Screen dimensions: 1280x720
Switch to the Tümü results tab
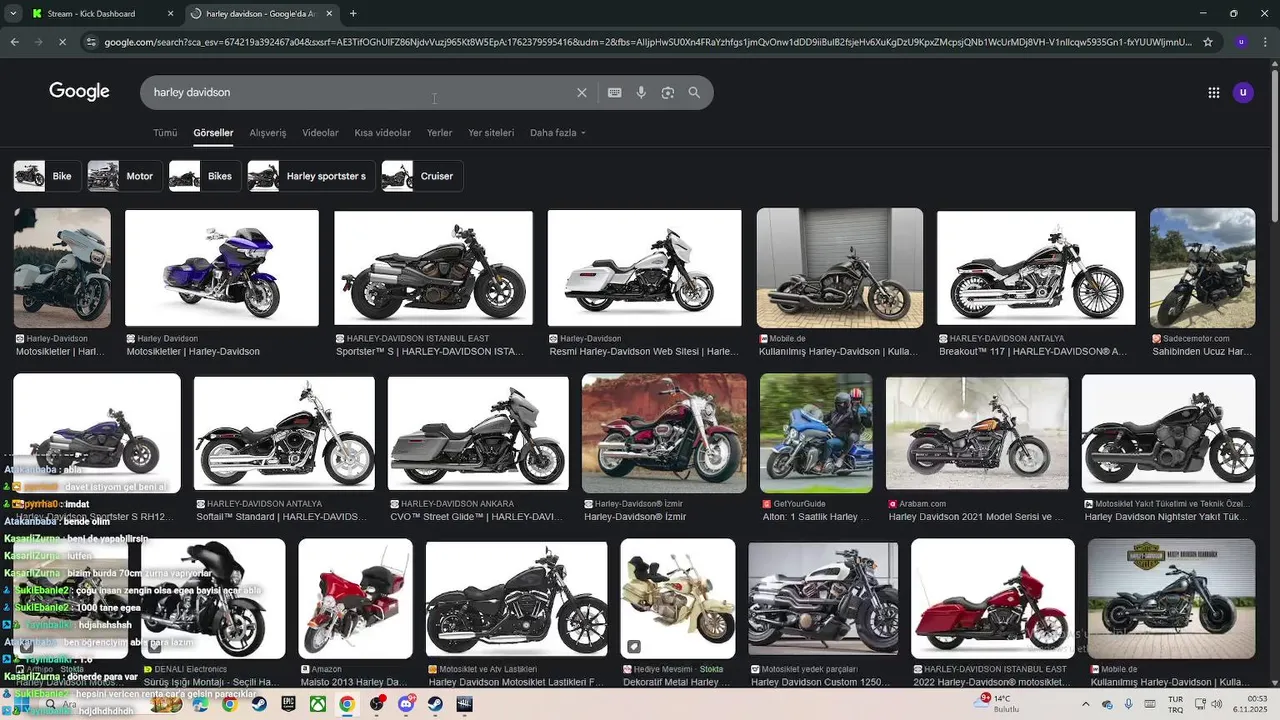165,133
